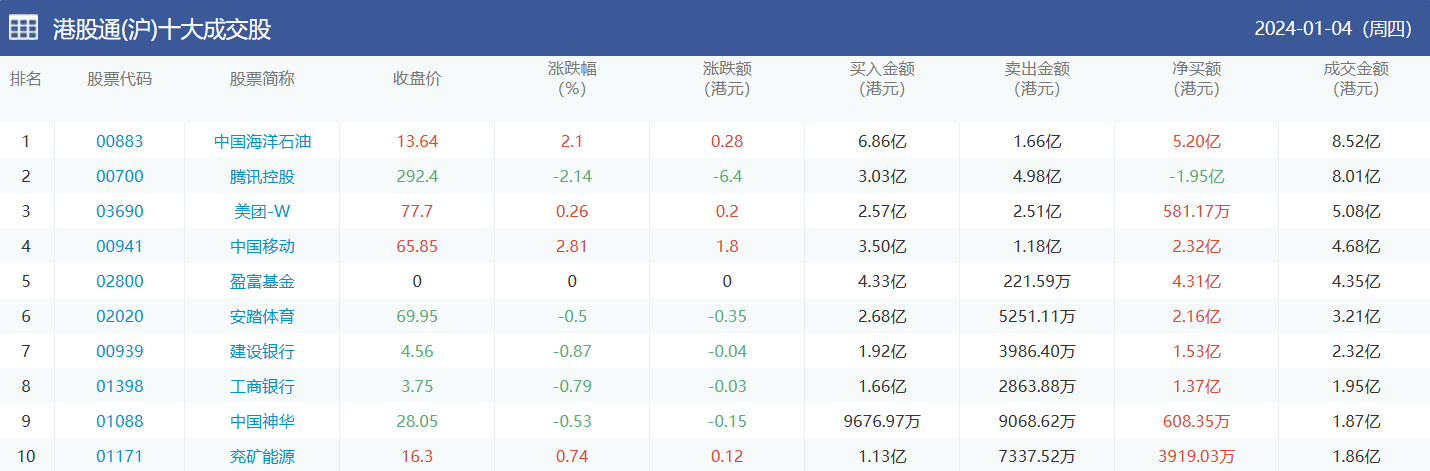This screenshot has height=471, width=1430.
Task: Click 中国海洋石油 stock name link
Action: (x=262, y=141)
